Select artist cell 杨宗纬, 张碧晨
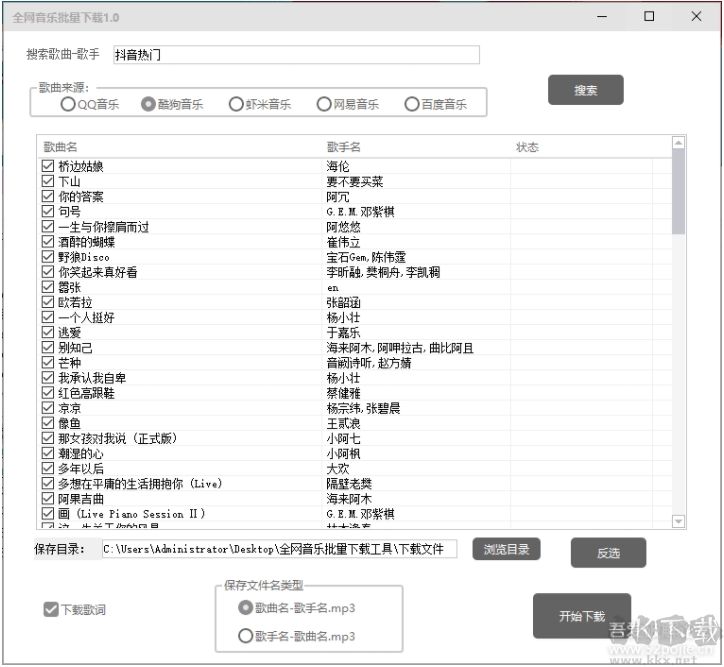 coord(363,408)
